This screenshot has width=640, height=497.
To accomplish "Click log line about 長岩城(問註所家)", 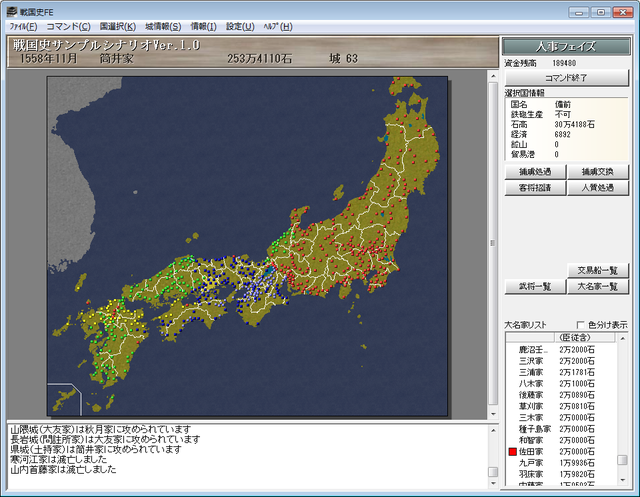I will tap(105, 439).
